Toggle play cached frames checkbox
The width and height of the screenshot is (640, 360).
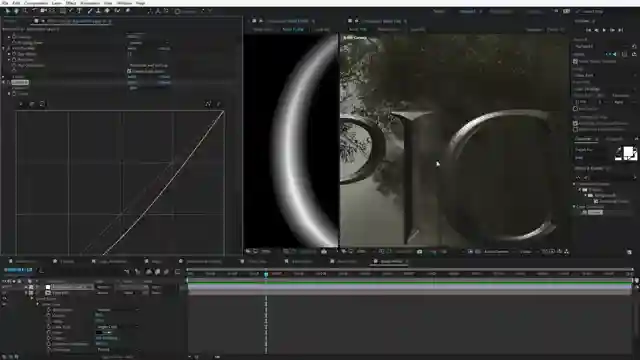[576, 123]
